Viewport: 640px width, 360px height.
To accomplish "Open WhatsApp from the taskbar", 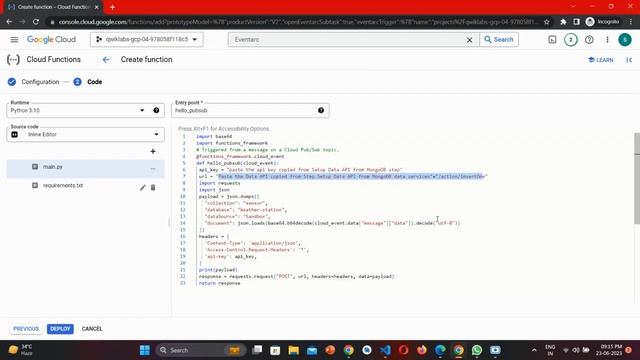I will (x=477, y=350).
